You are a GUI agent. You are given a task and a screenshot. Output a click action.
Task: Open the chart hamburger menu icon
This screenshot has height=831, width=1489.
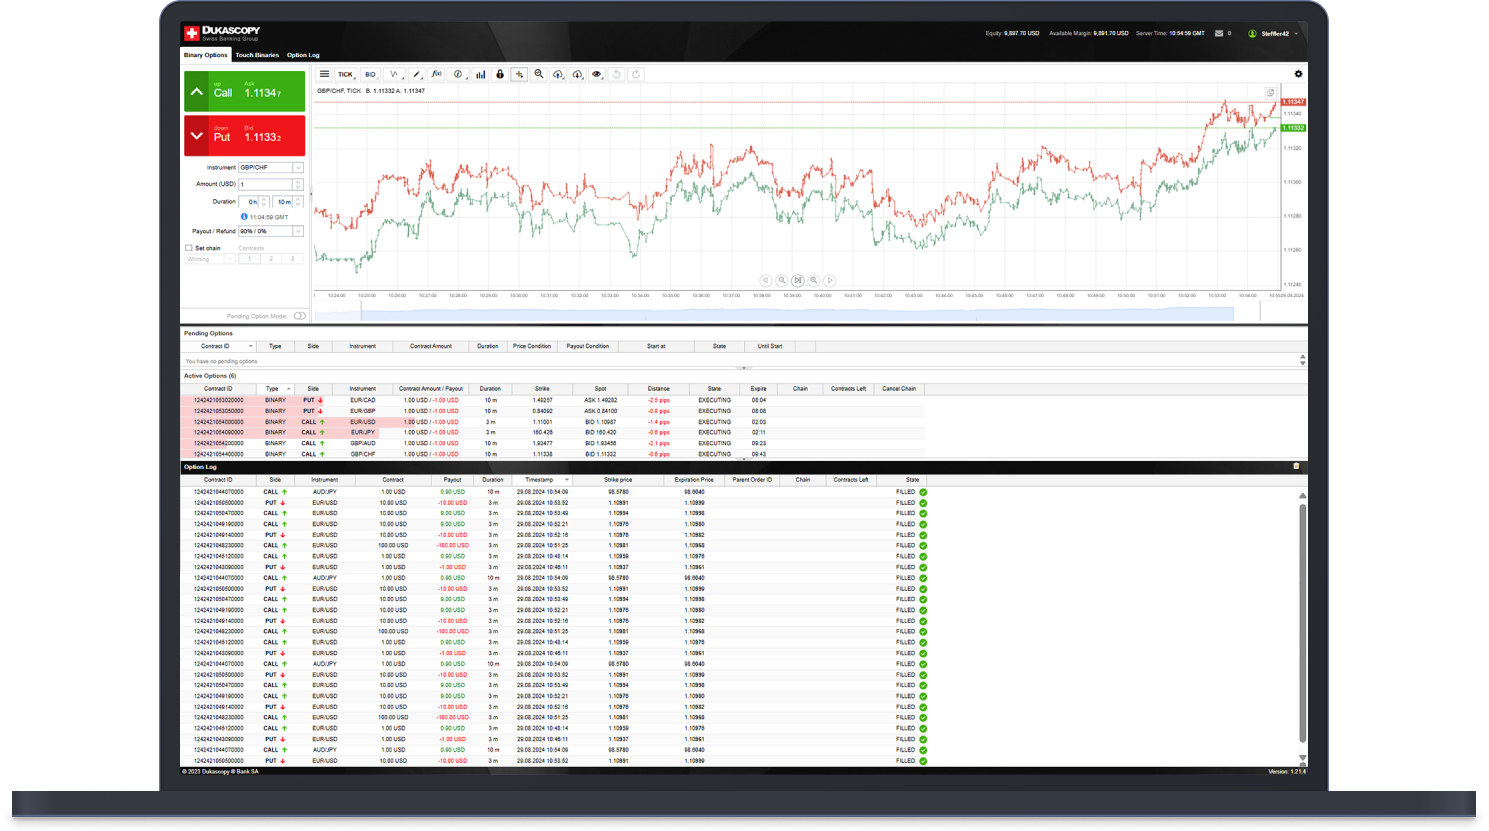click(324, 74)
